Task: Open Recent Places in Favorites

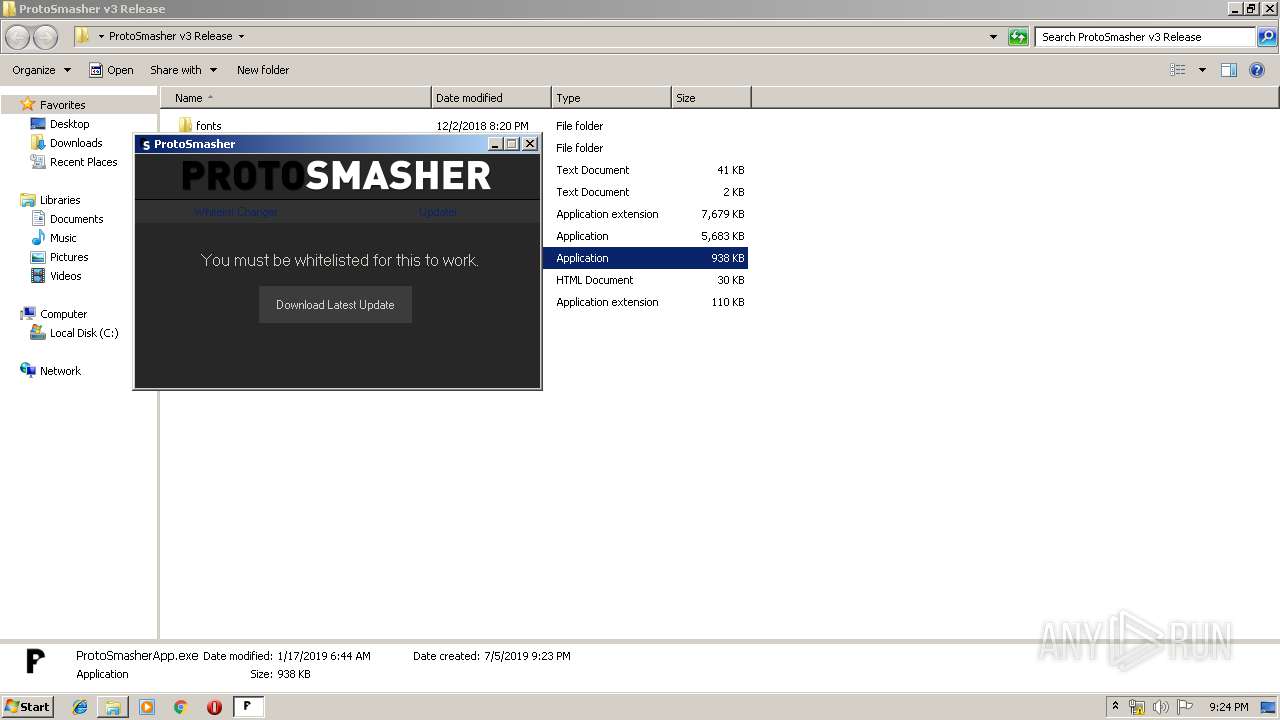Action: point(83,162)
